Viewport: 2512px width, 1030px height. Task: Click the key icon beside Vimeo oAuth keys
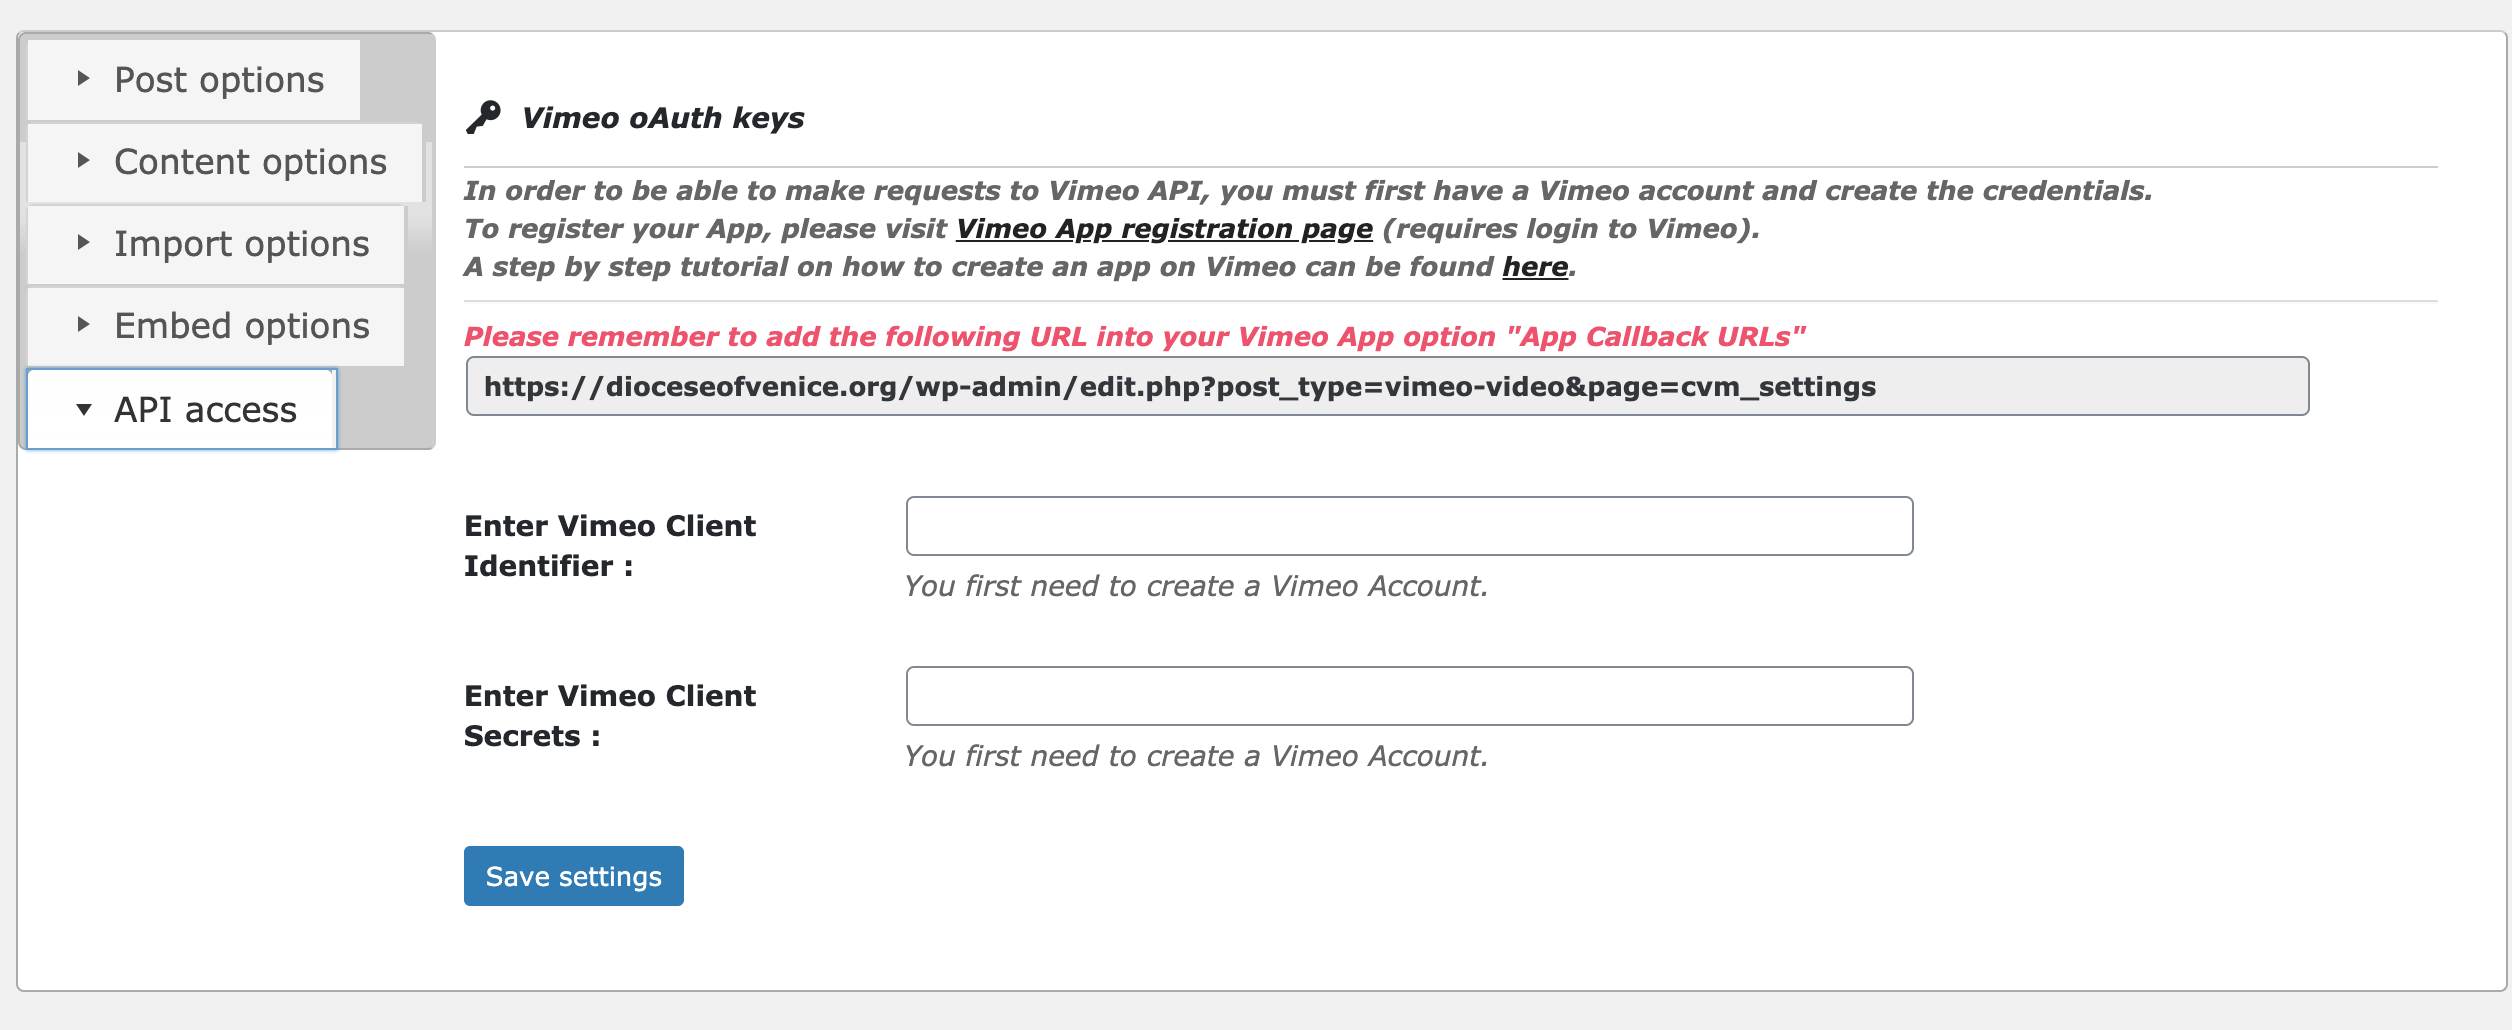[483, 117]
